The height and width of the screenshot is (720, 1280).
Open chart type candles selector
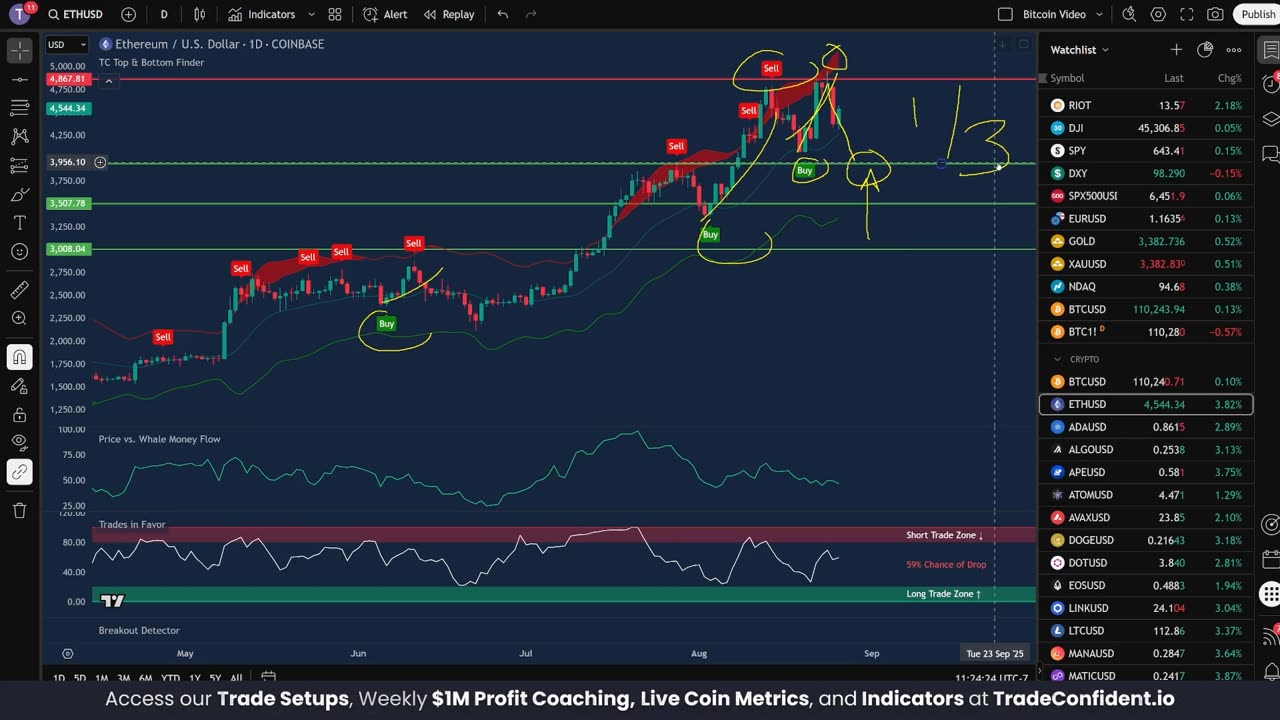point(200,14)
